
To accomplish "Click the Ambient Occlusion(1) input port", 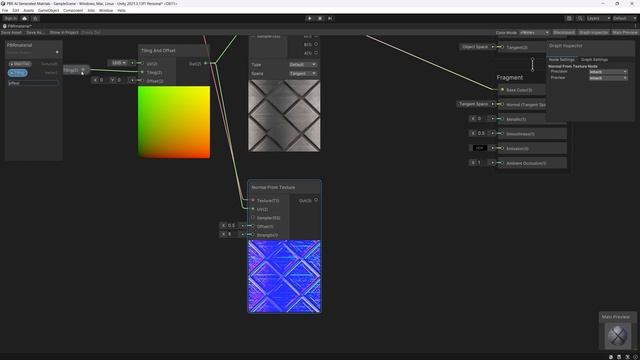I will tap(502, 163).
